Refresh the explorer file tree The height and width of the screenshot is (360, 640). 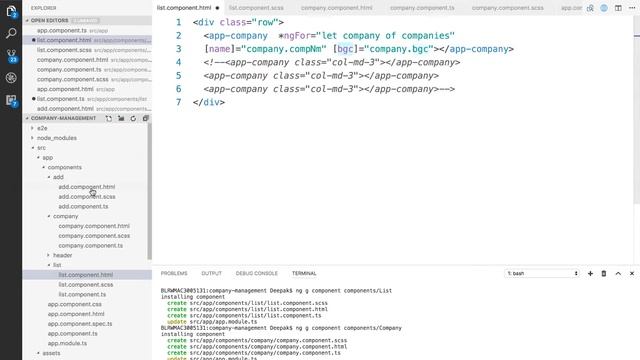[x=133, y=118]
